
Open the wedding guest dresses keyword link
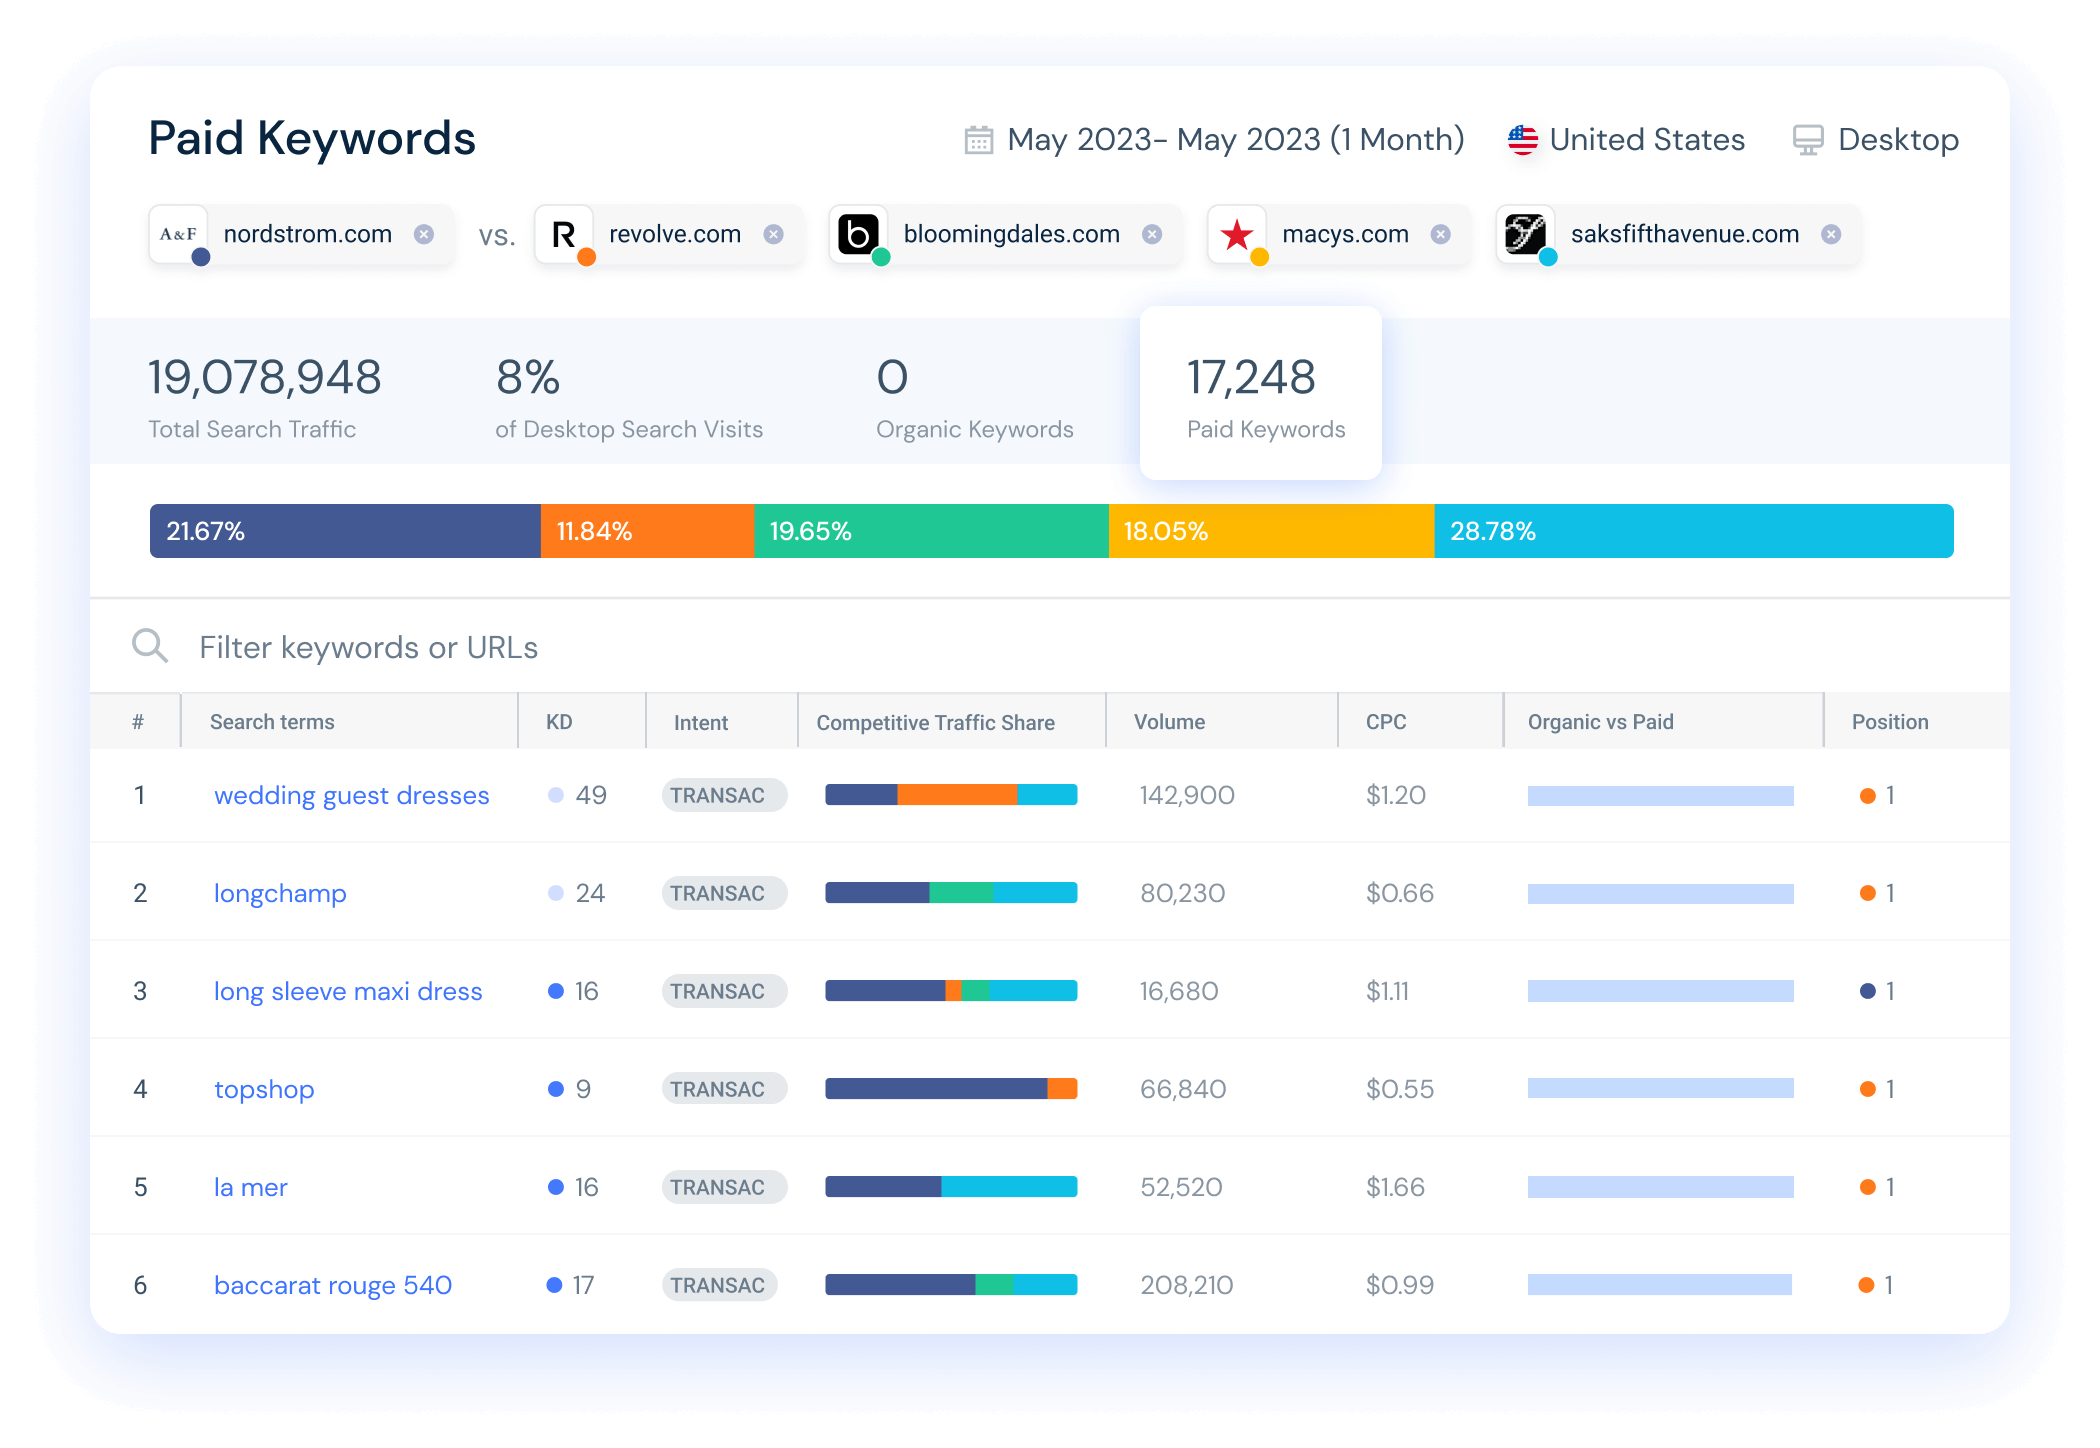[x=351, y=795]
